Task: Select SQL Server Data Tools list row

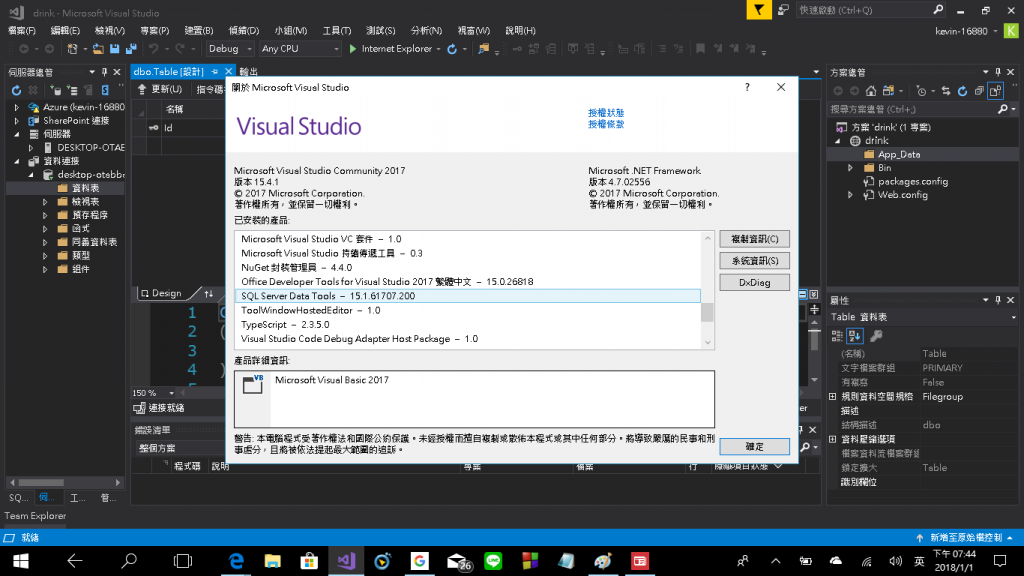Action: click(x=468, y=296)
